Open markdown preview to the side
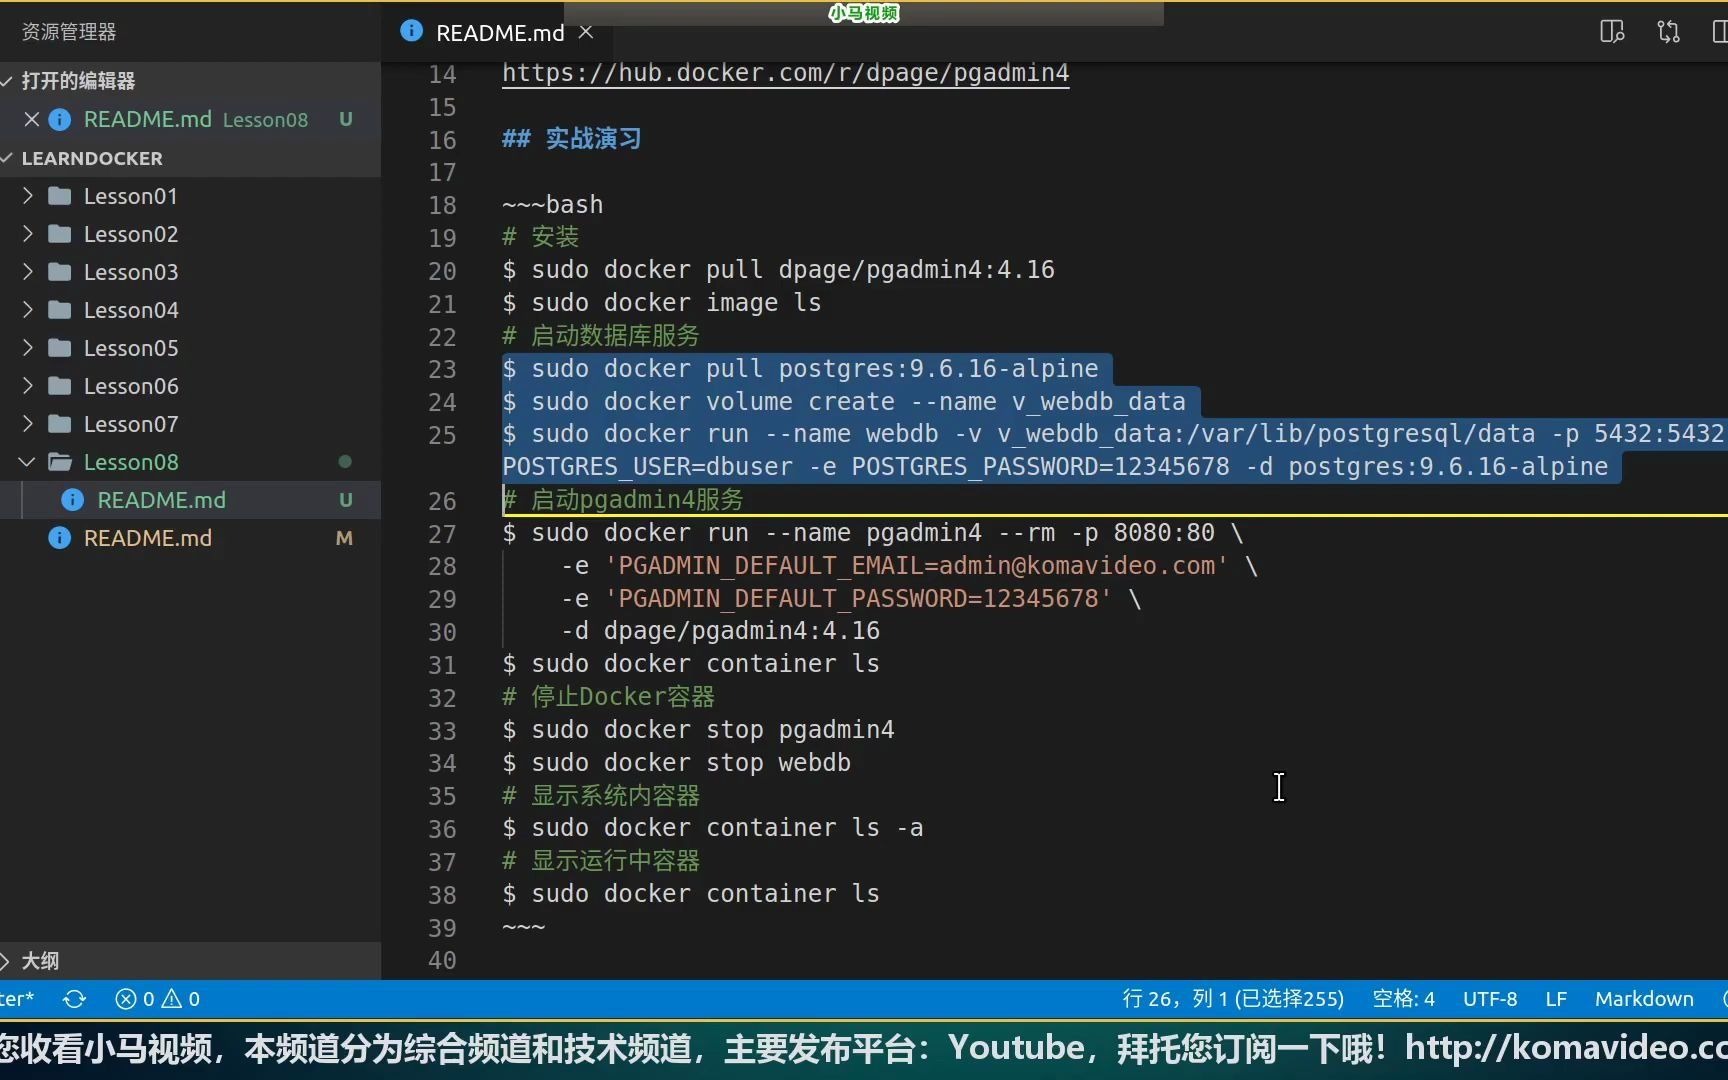 [1612, 32]
